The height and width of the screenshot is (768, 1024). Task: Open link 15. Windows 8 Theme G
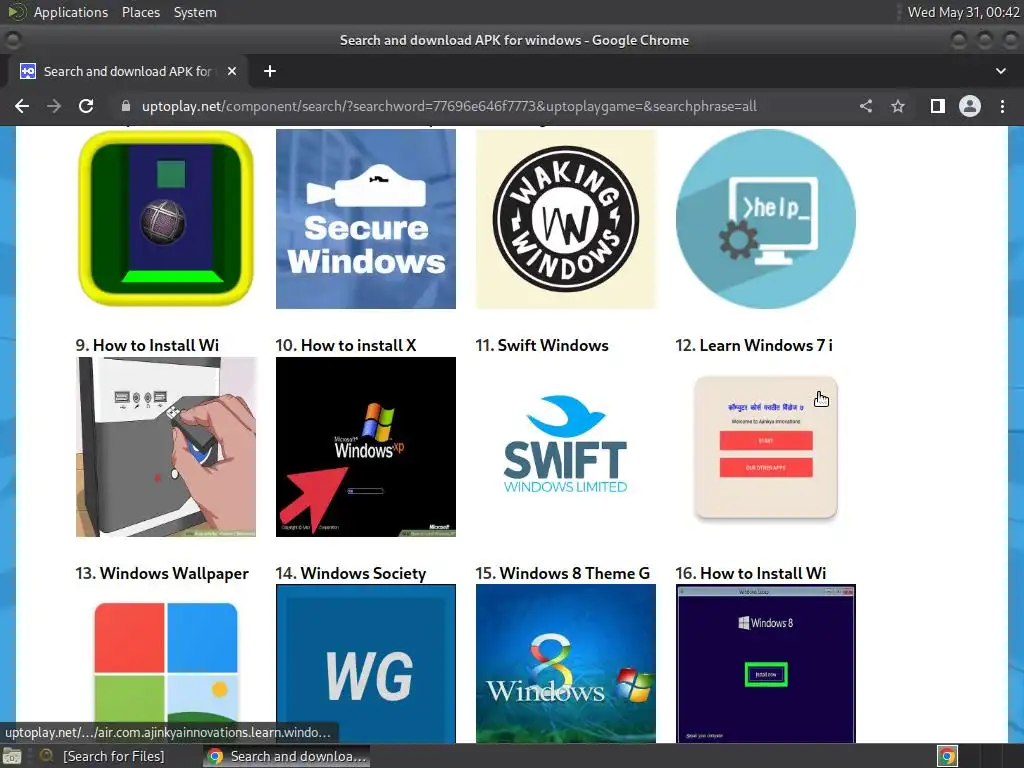[562, 573]
